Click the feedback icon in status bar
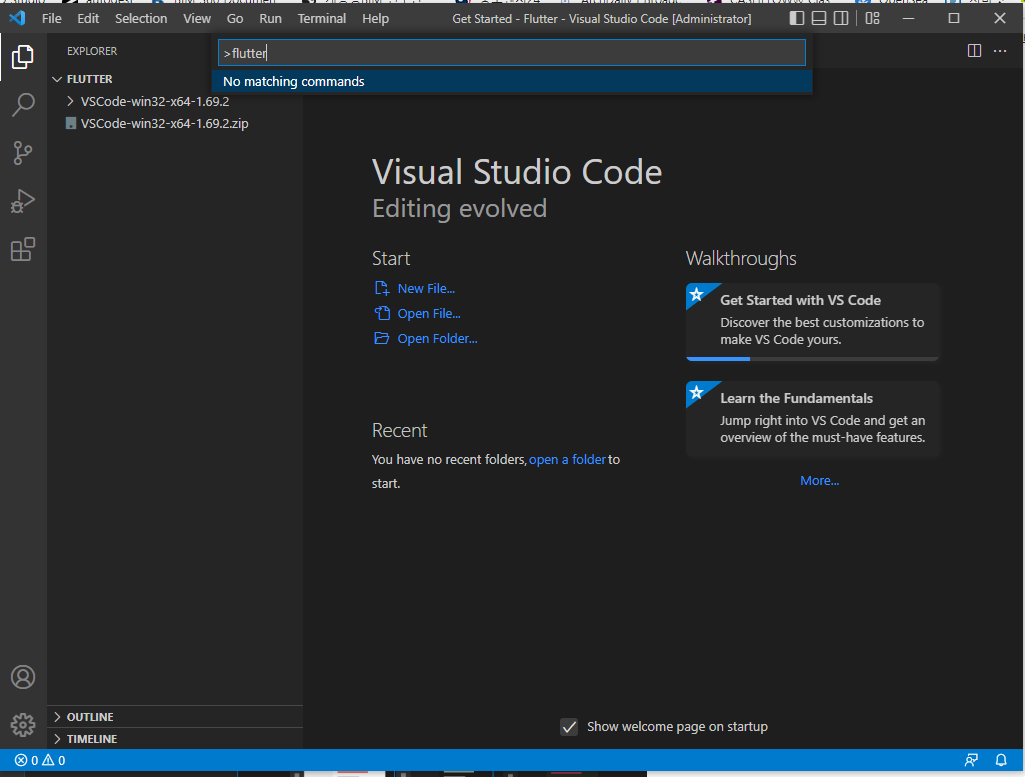1025x777 pixels. tap(971, 760)
